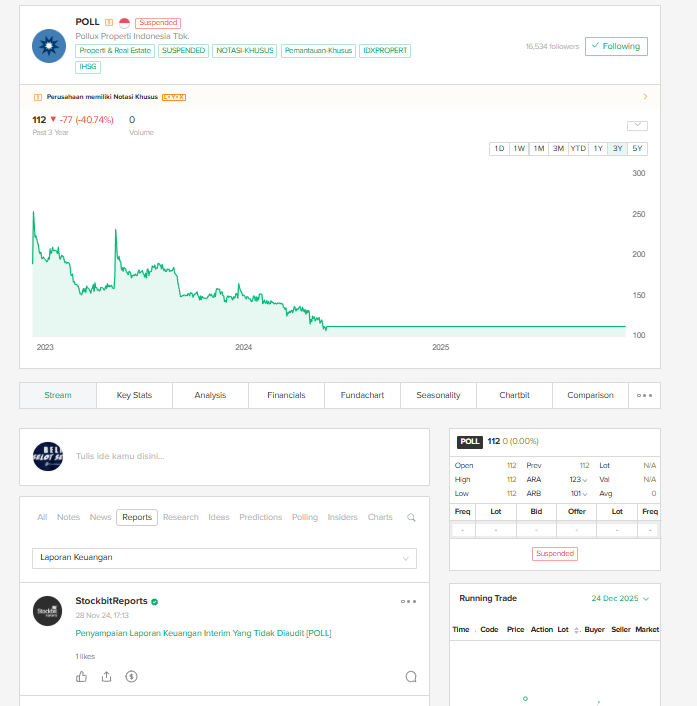
Task: Click the IHSG tag
Action: pos(88,67)
